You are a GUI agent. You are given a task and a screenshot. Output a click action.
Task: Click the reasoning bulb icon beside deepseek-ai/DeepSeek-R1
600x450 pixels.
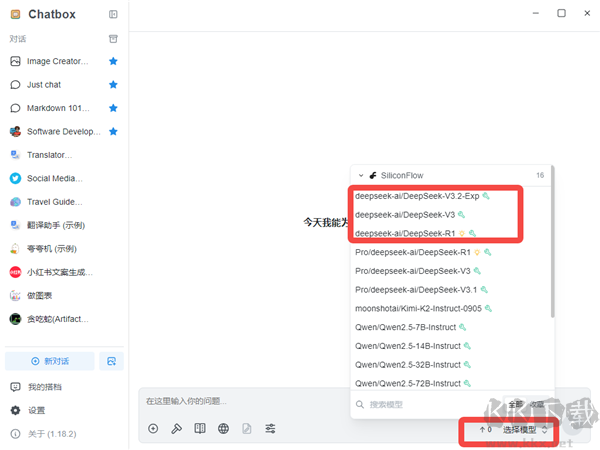(462, 234)
